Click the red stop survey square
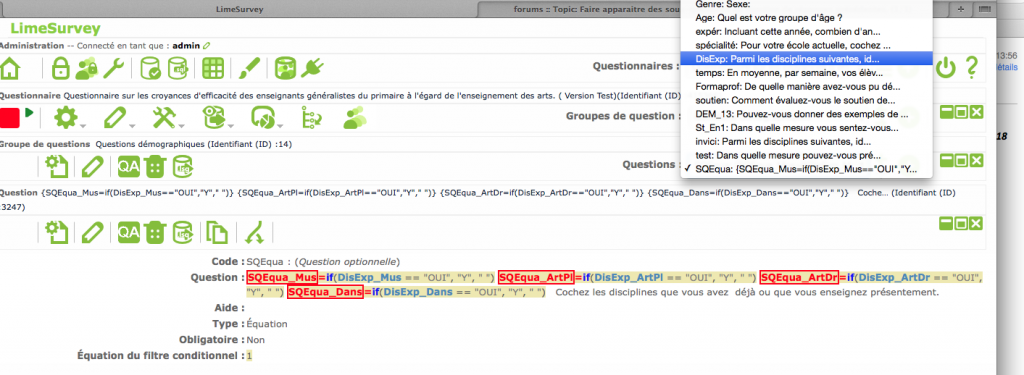The height and width of the screenshot is (375, 1024). point(10,118)
